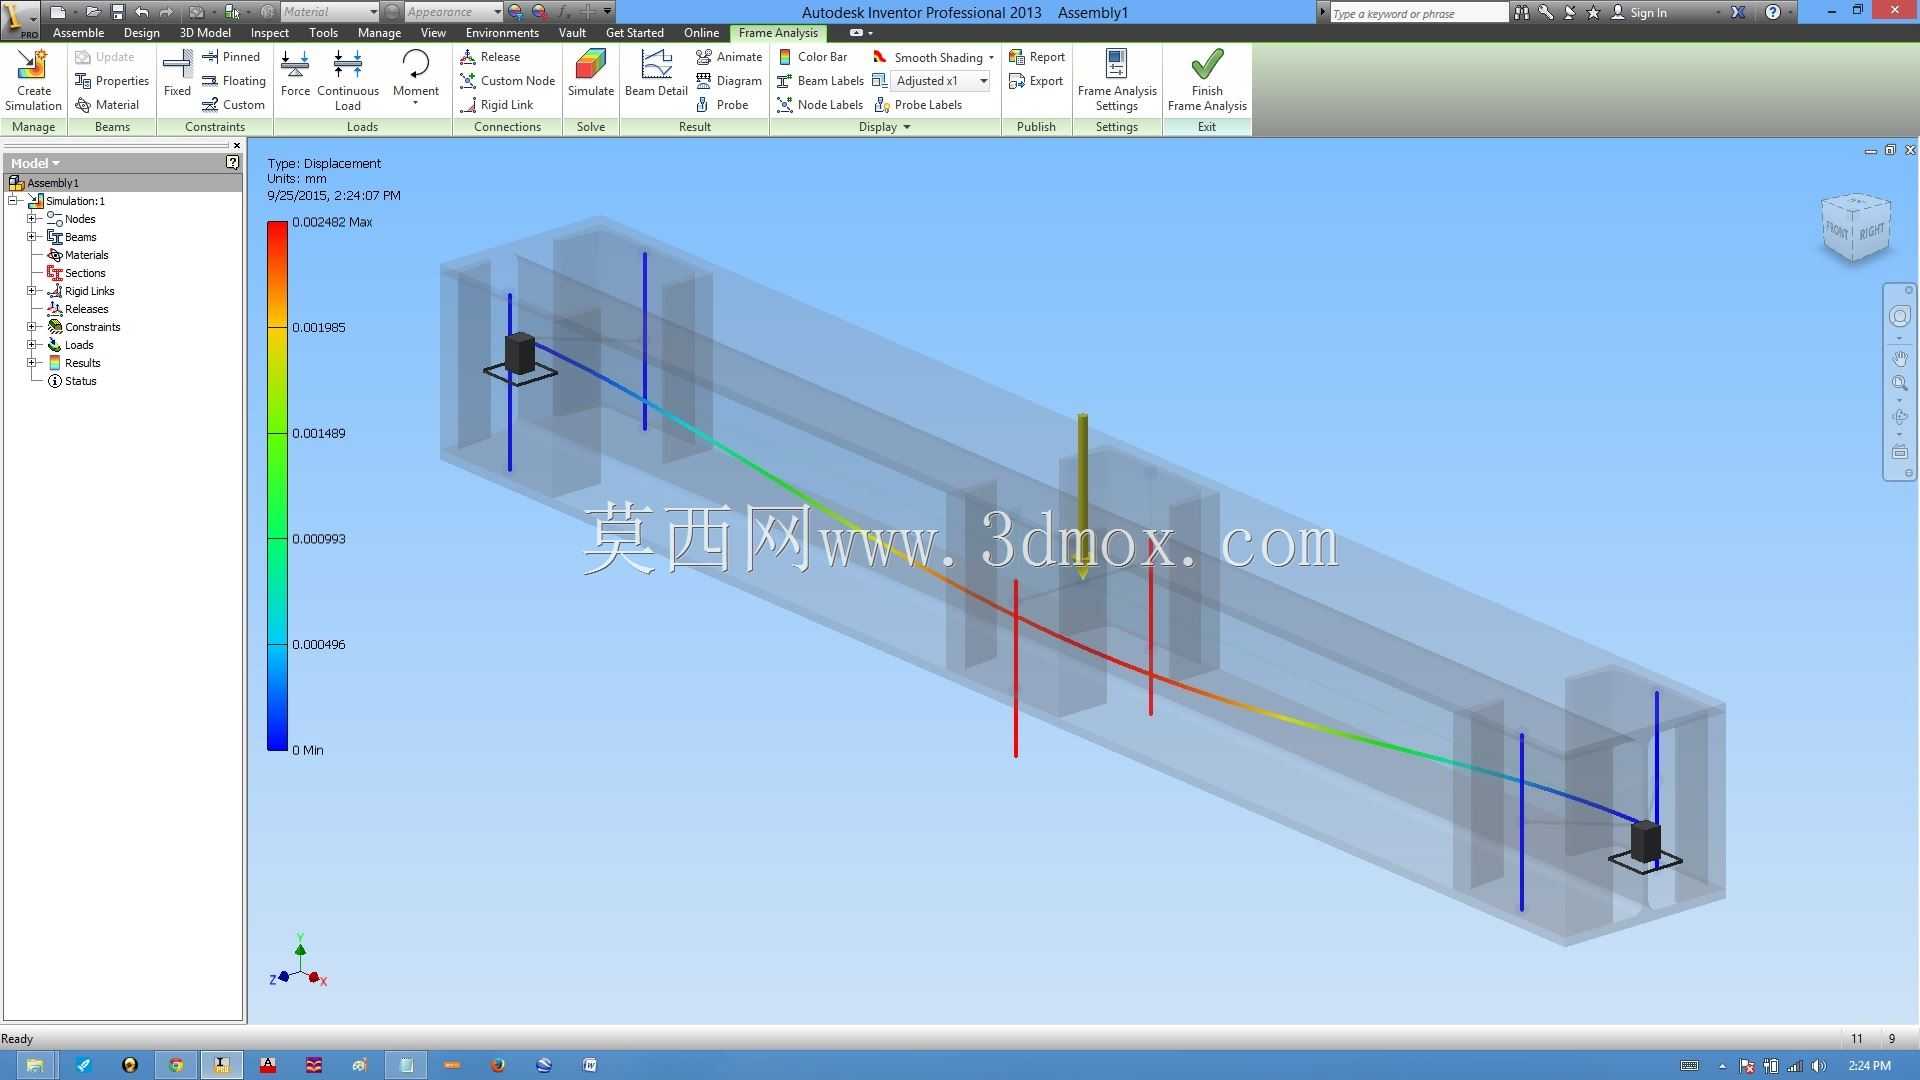Screen dimensions: 1920x1080
Task: Apply a Force load
Action: coord(295,74)
